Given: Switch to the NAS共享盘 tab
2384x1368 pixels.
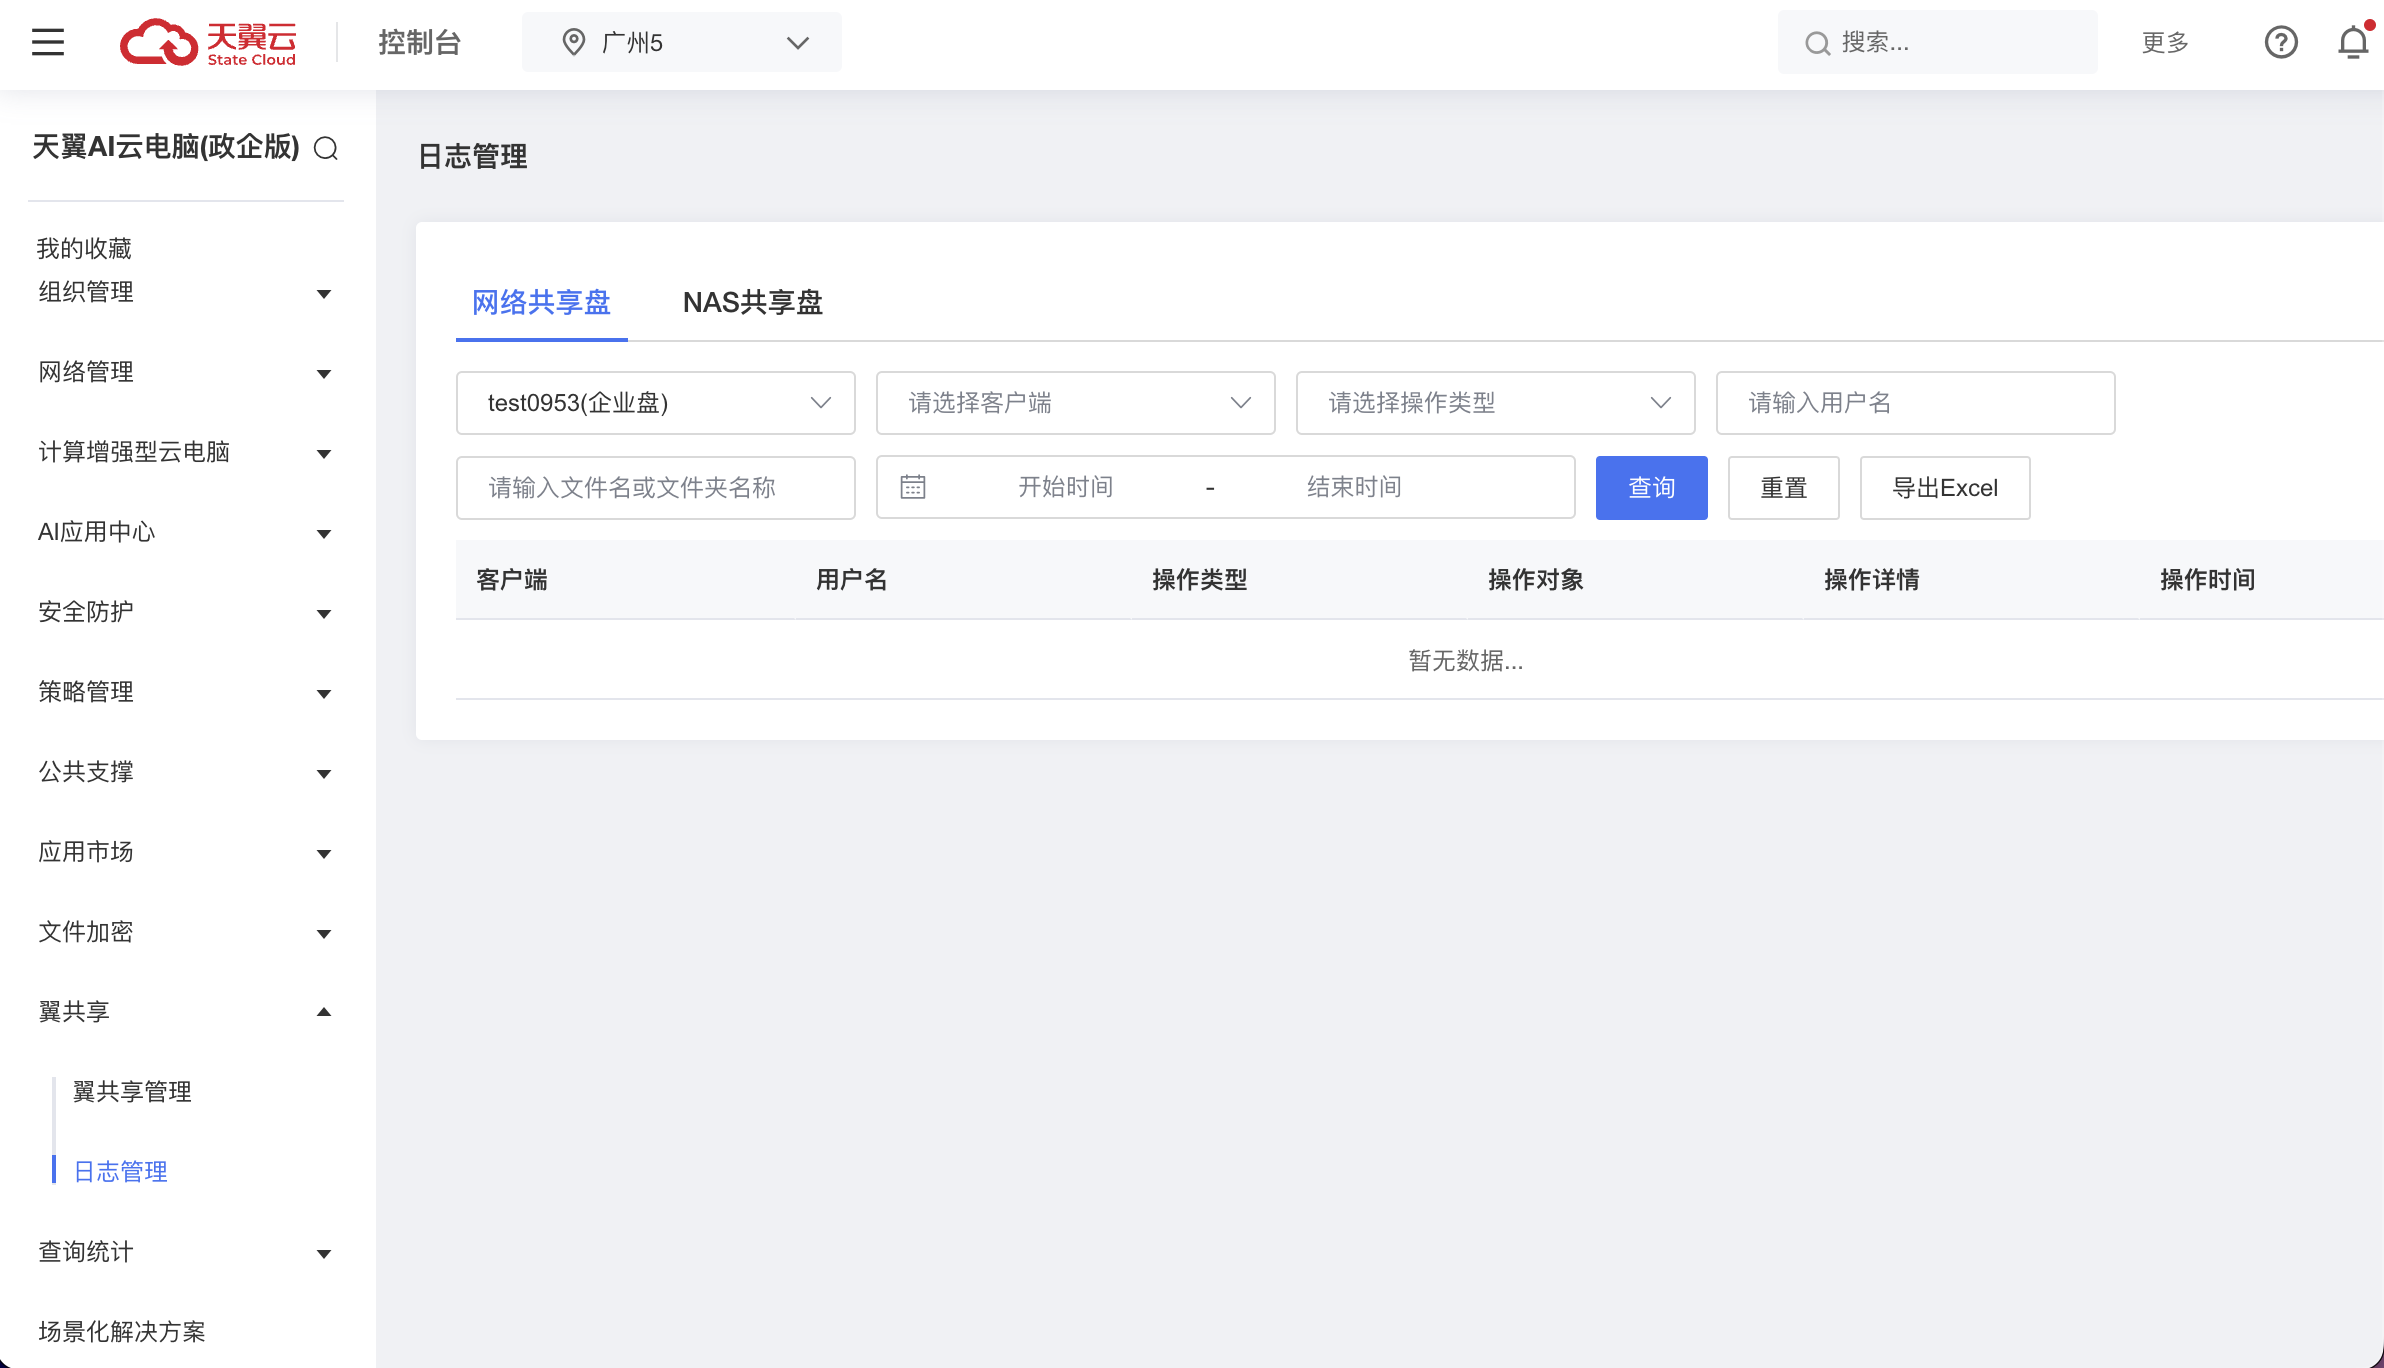Looking at the screenshot, I should tap(752, 302).
